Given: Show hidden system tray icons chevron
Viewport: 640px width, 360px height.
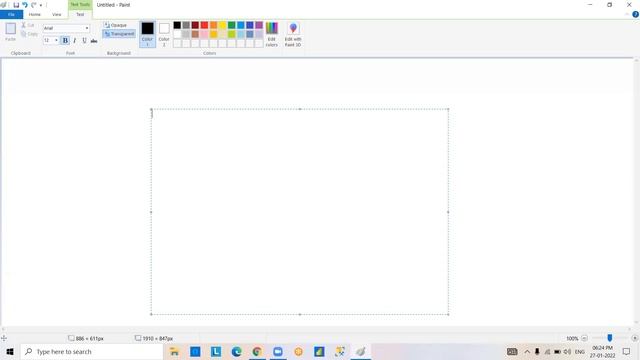Looking at the screenshot, I should coord(527,351).
